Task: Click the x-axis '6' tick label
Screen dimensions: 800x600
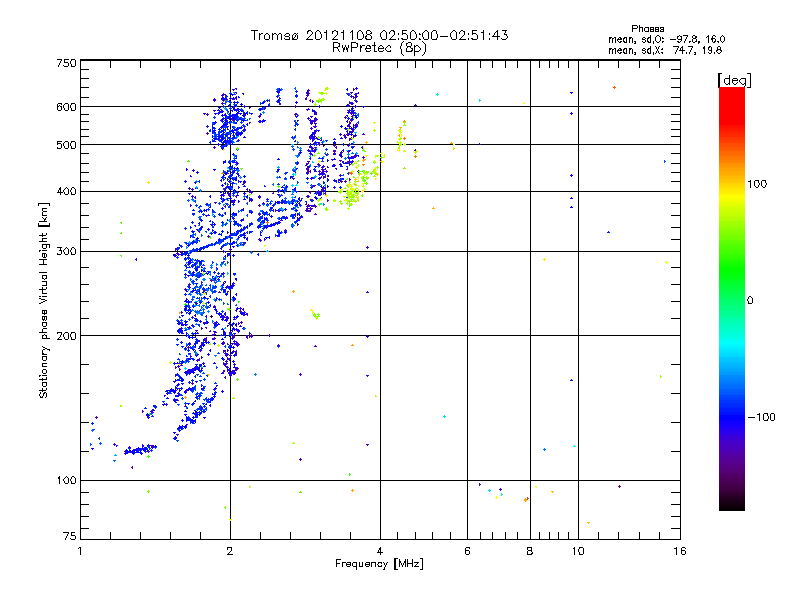Action: pyautogui.click(x=467, y=551)
